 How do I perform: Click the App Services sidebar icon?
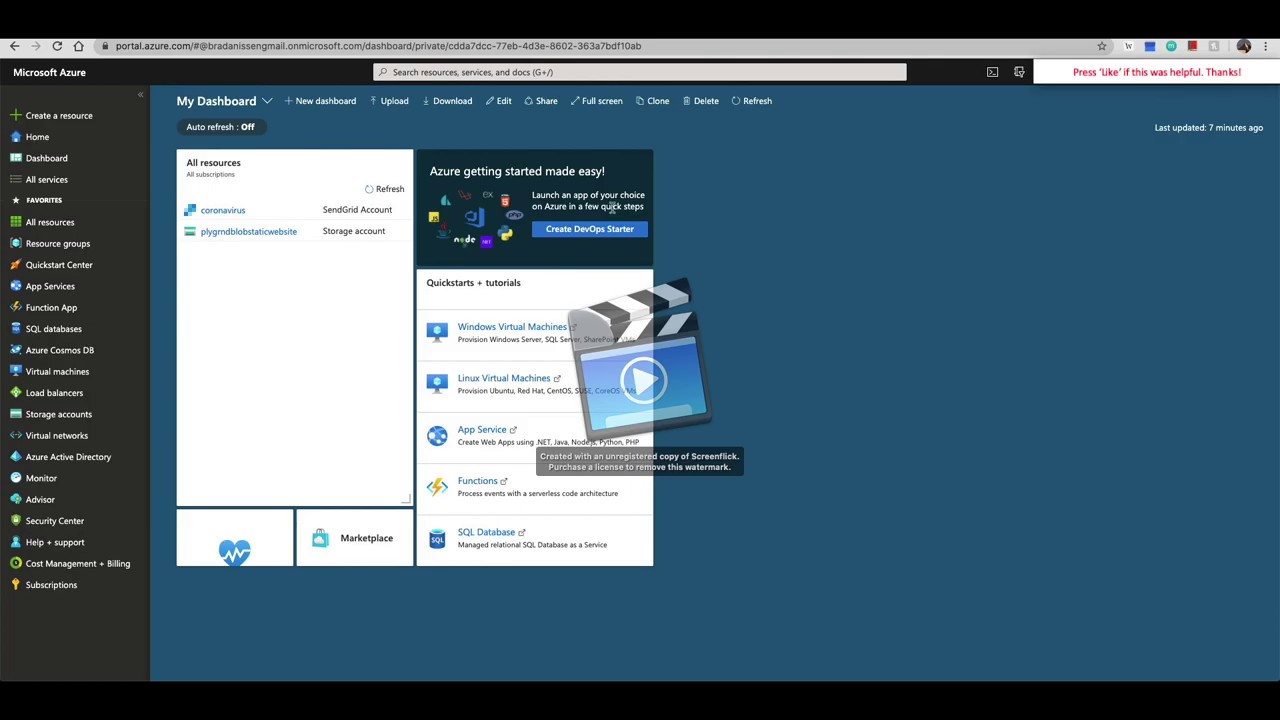point(15,286)
